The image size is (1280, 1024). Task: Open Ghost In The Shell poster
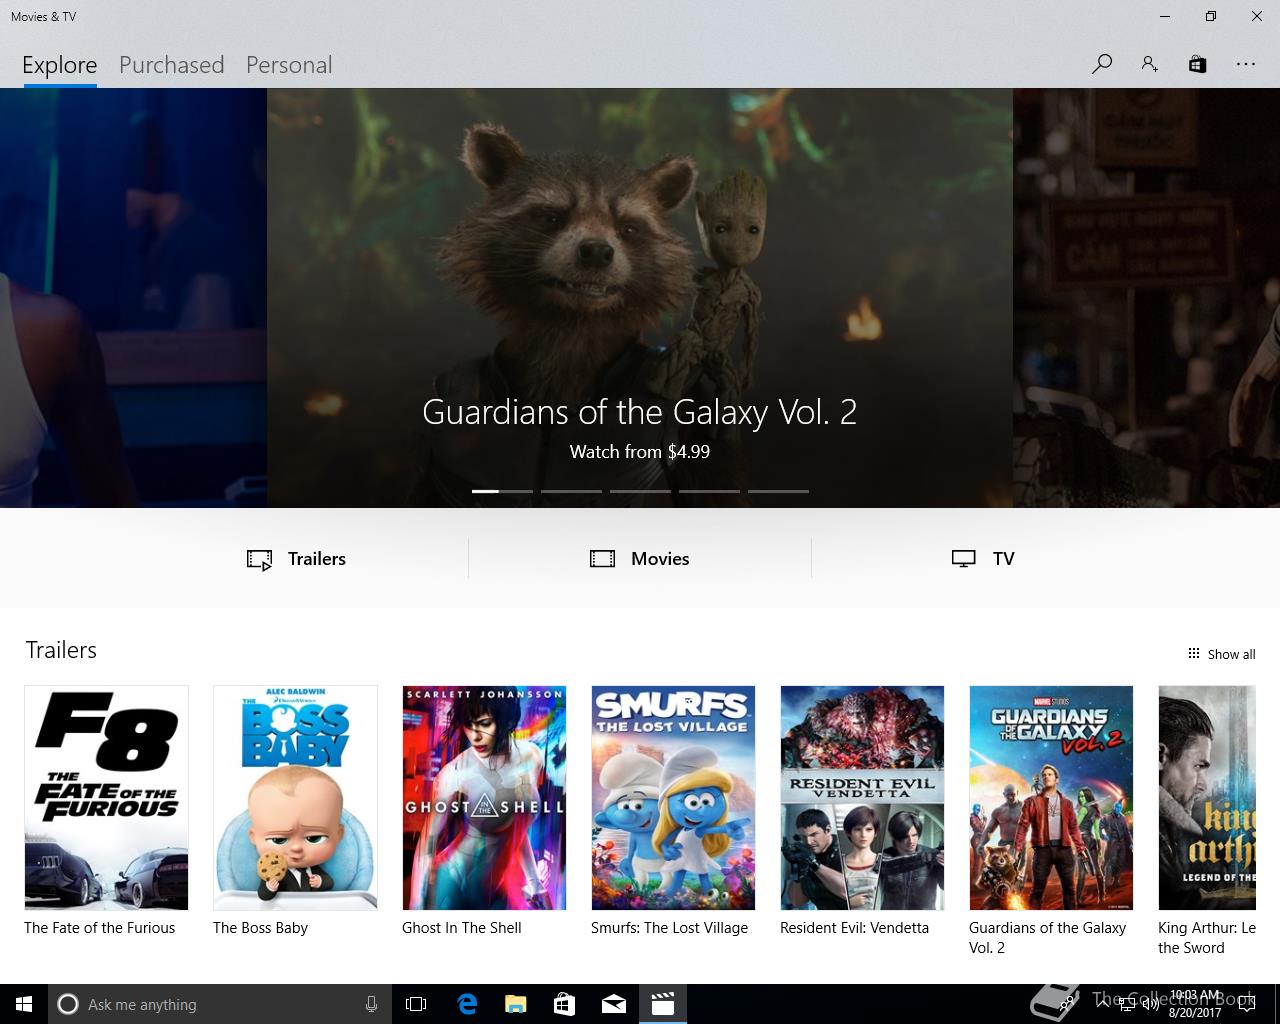[x=484, y=798]
